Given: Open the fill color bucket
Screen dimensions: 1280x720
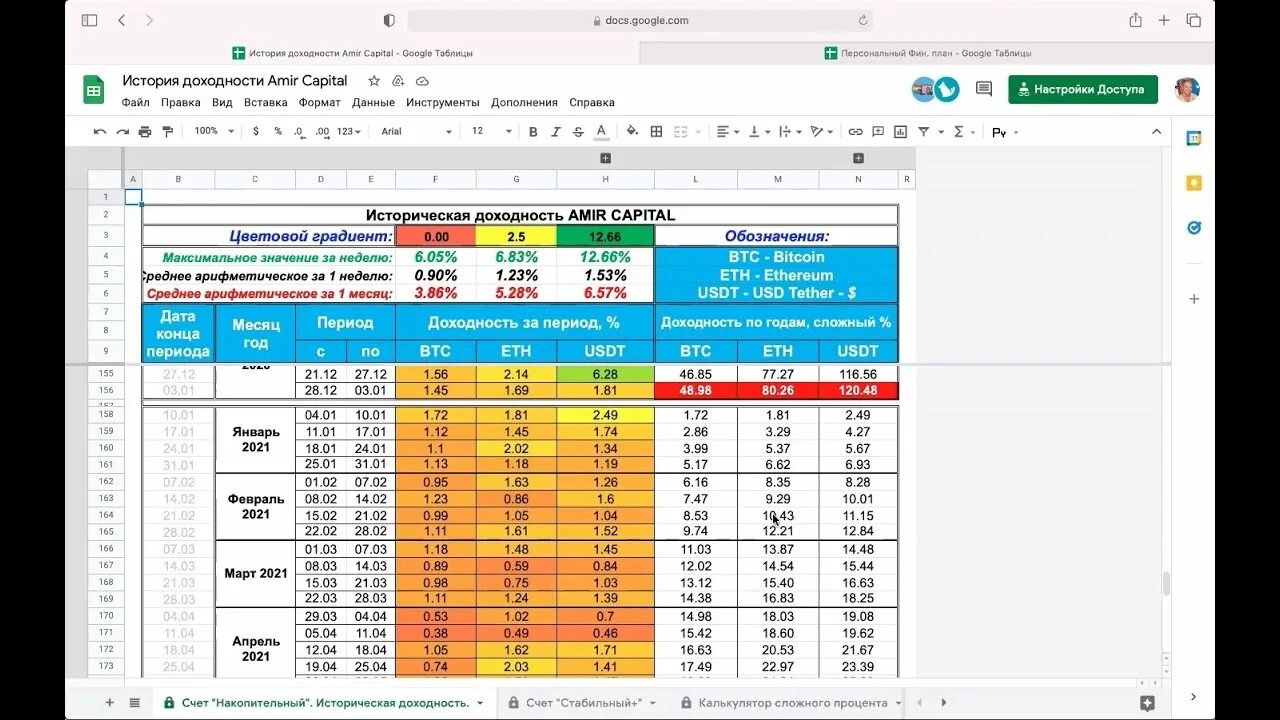Looking at the screenshot, I should pos(632,131).
